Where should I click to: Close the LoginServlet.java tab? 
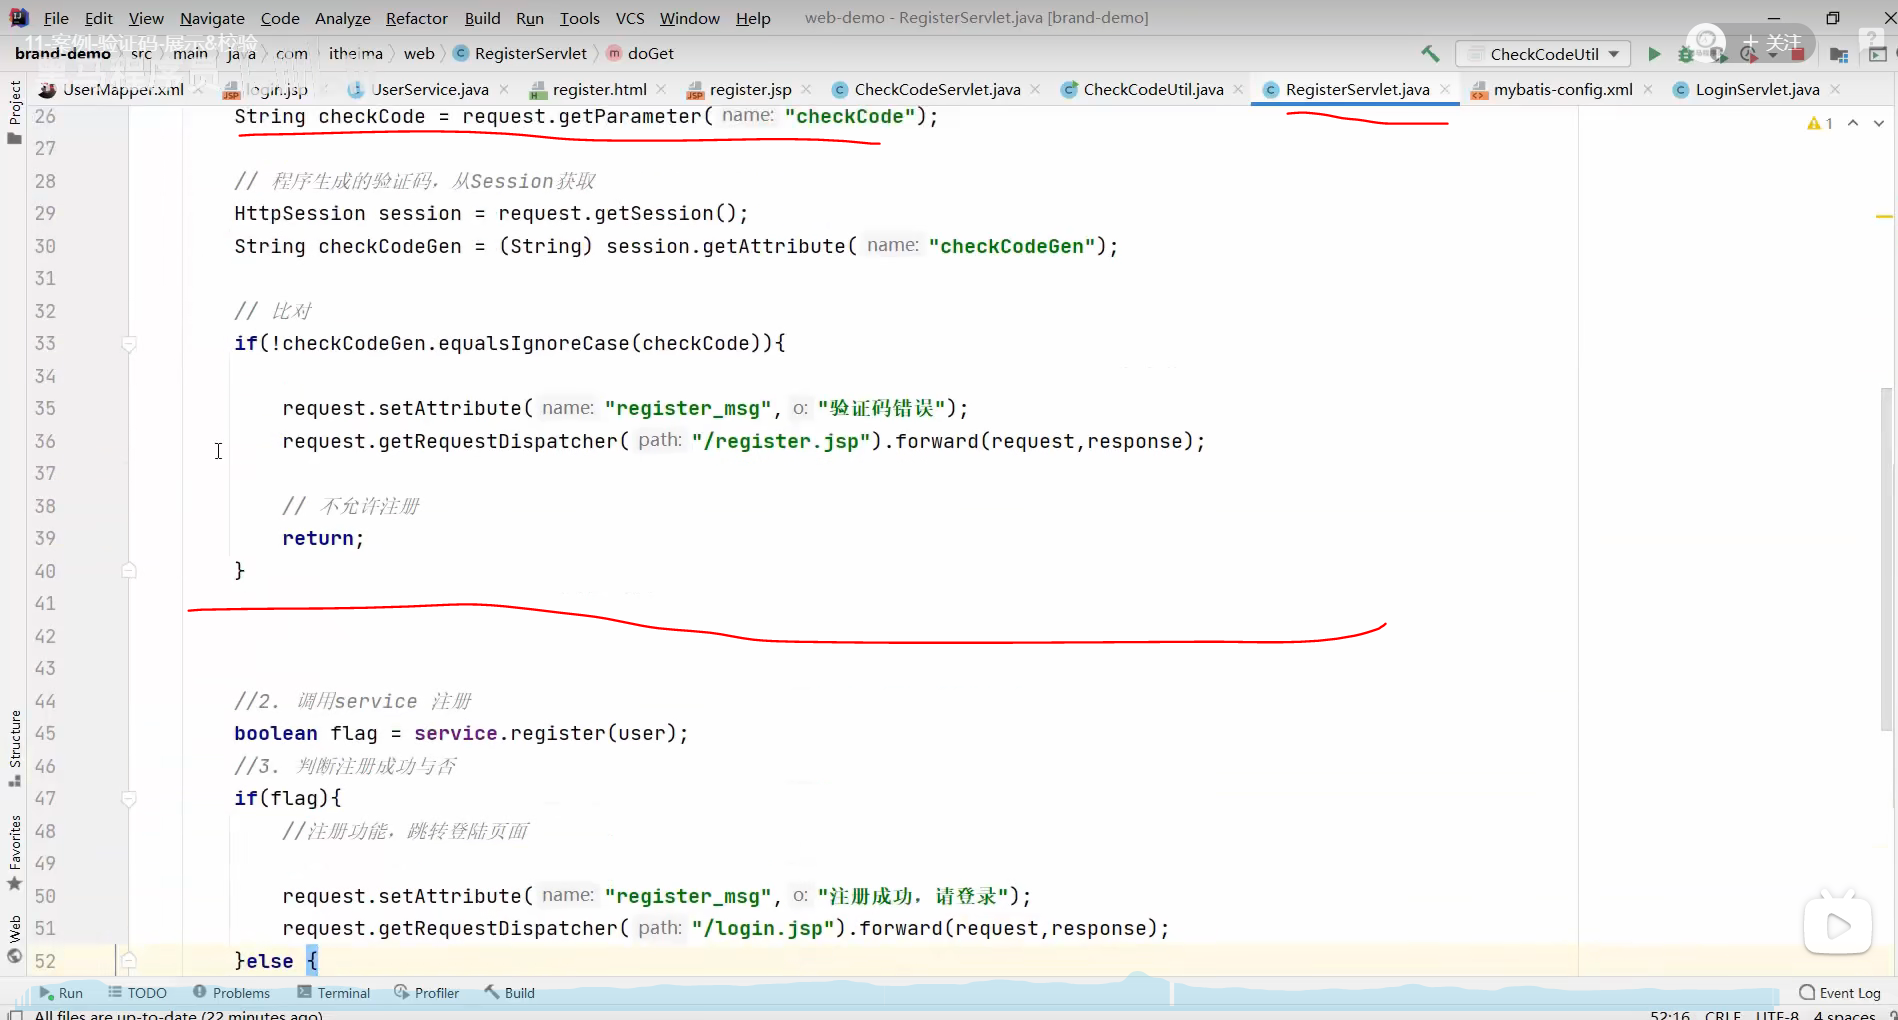(1835, 89)
